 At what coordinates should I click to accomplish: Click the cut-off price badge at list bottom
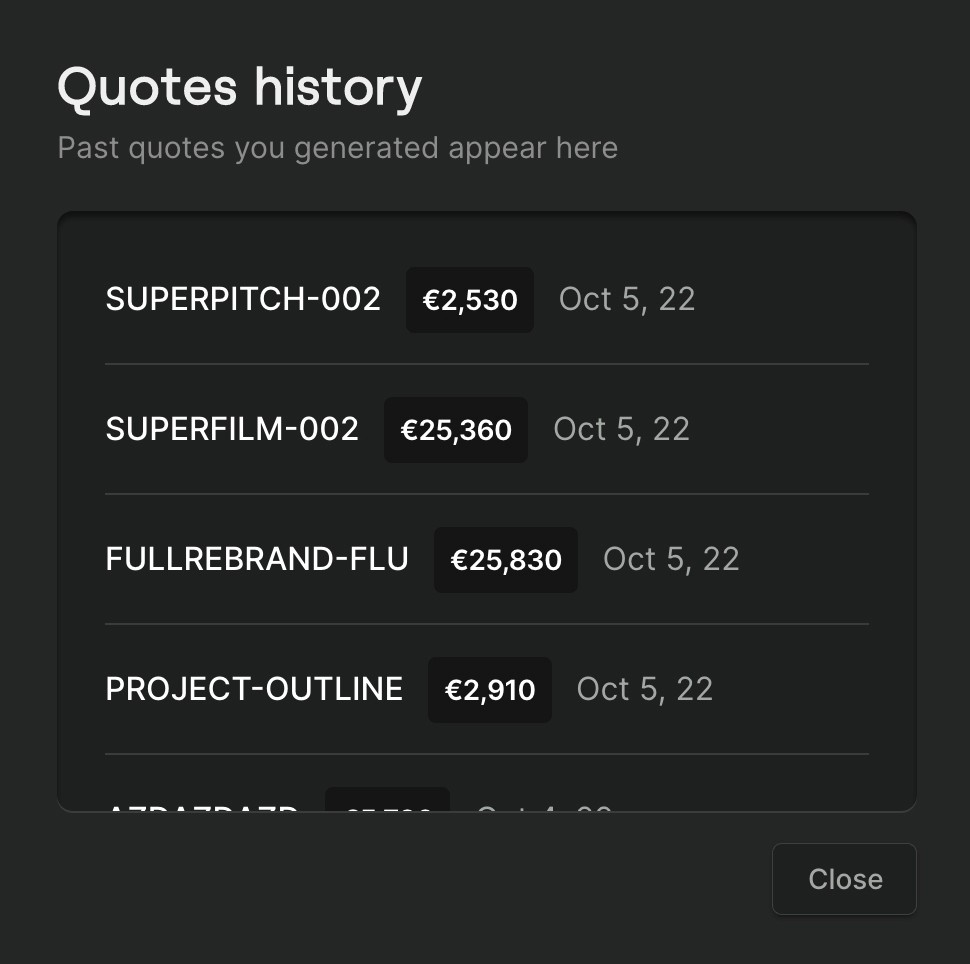coord(388,803)
